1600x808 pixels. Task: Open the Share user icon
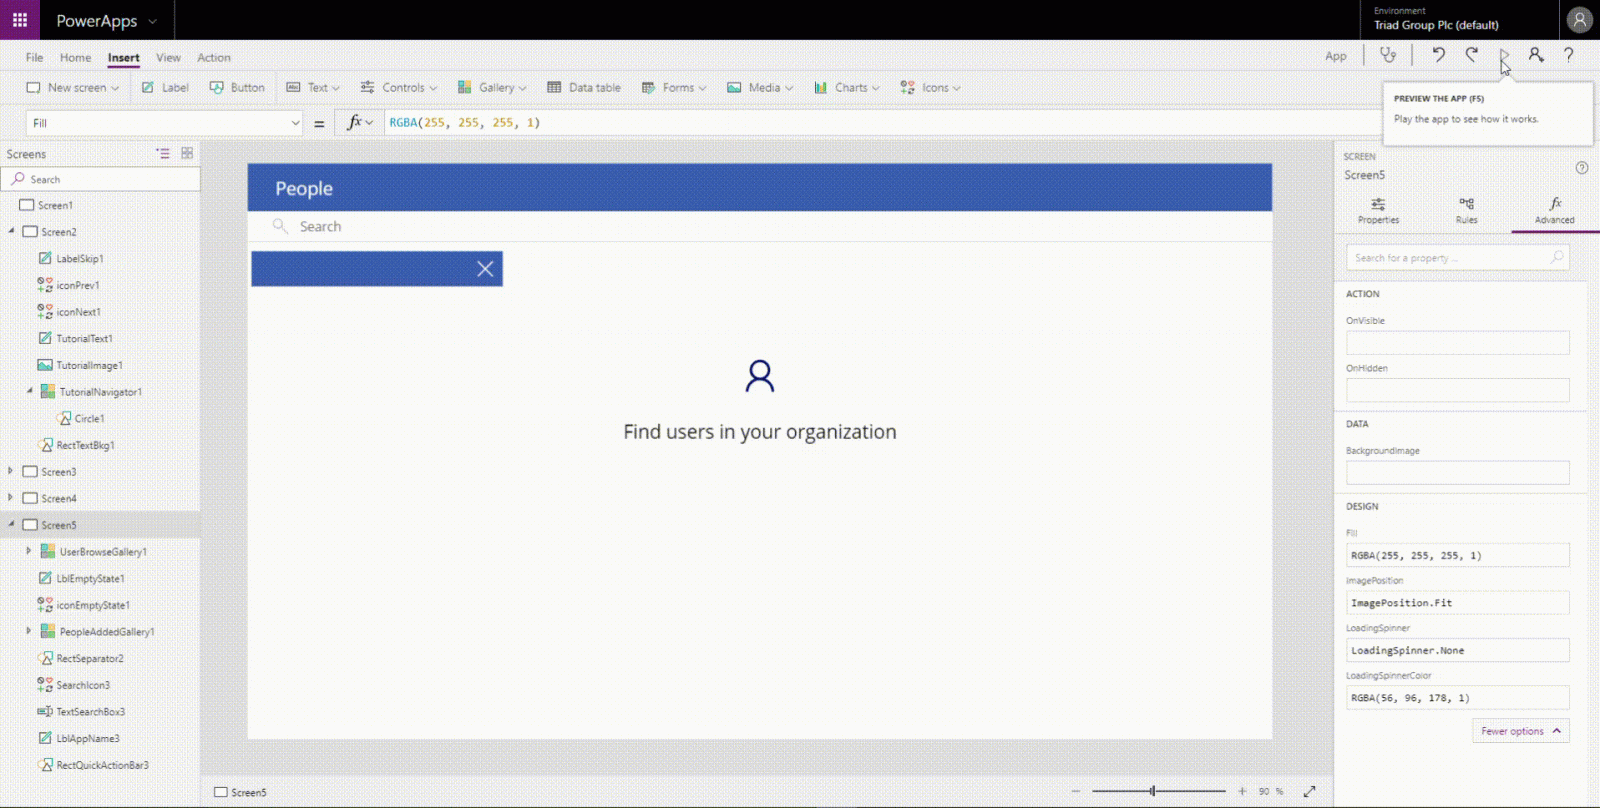tap(1536, 55)
